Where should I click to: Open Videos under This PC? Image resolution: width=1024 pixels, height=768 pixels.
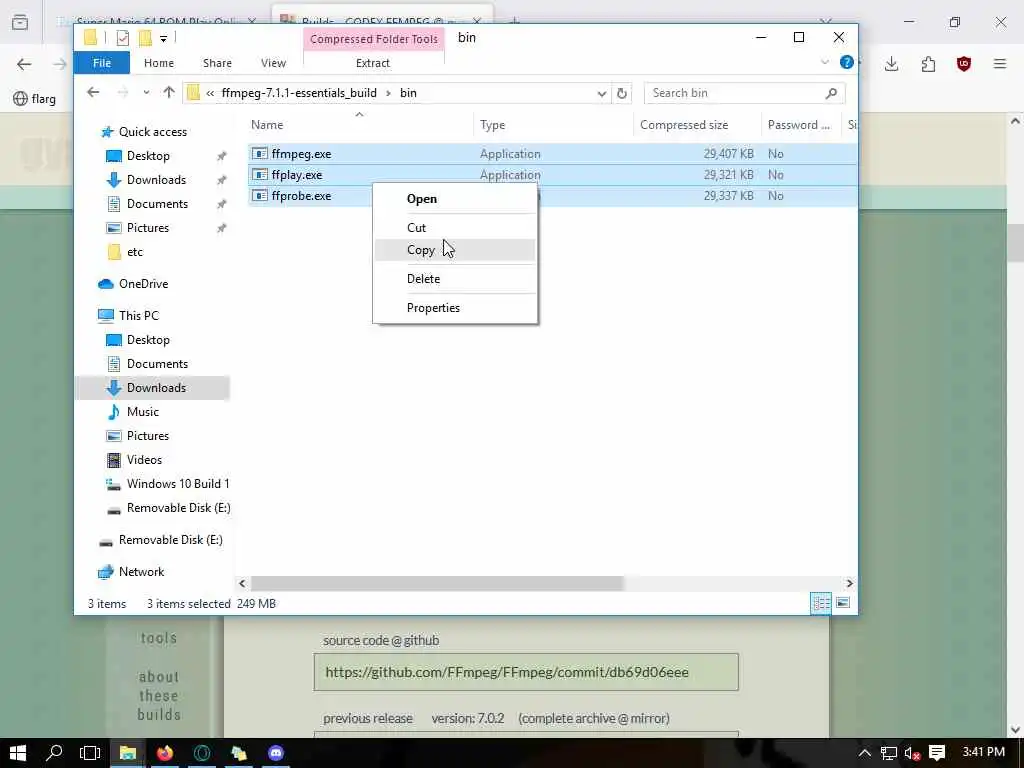(144, 460)
